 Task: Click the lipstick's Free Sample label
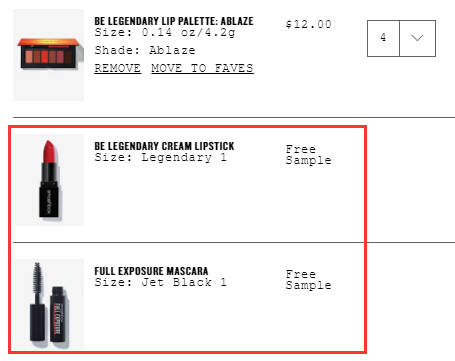[x=309, y=155]
